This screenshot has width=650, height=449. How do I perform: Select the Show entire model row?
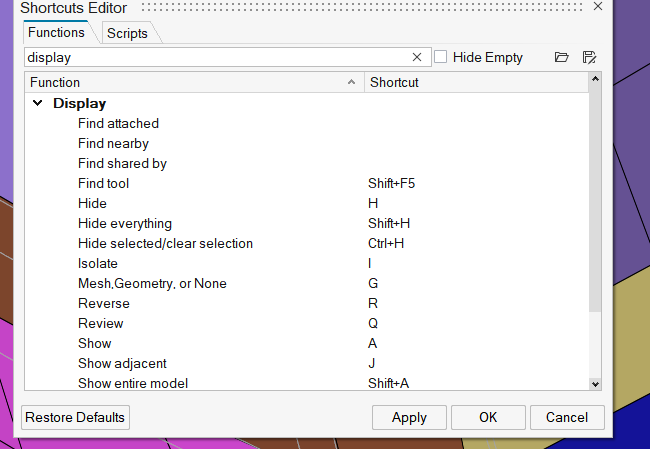[x=307, y=382]
